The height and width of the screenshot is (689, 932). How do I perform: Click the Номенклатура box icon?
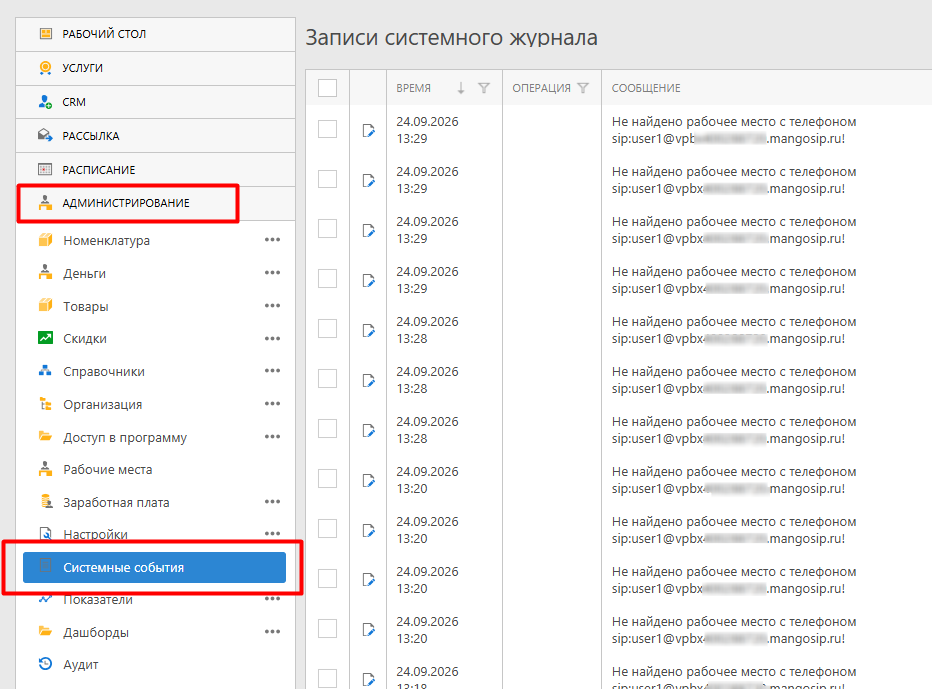pyautogui.click(x=45, y=240)
